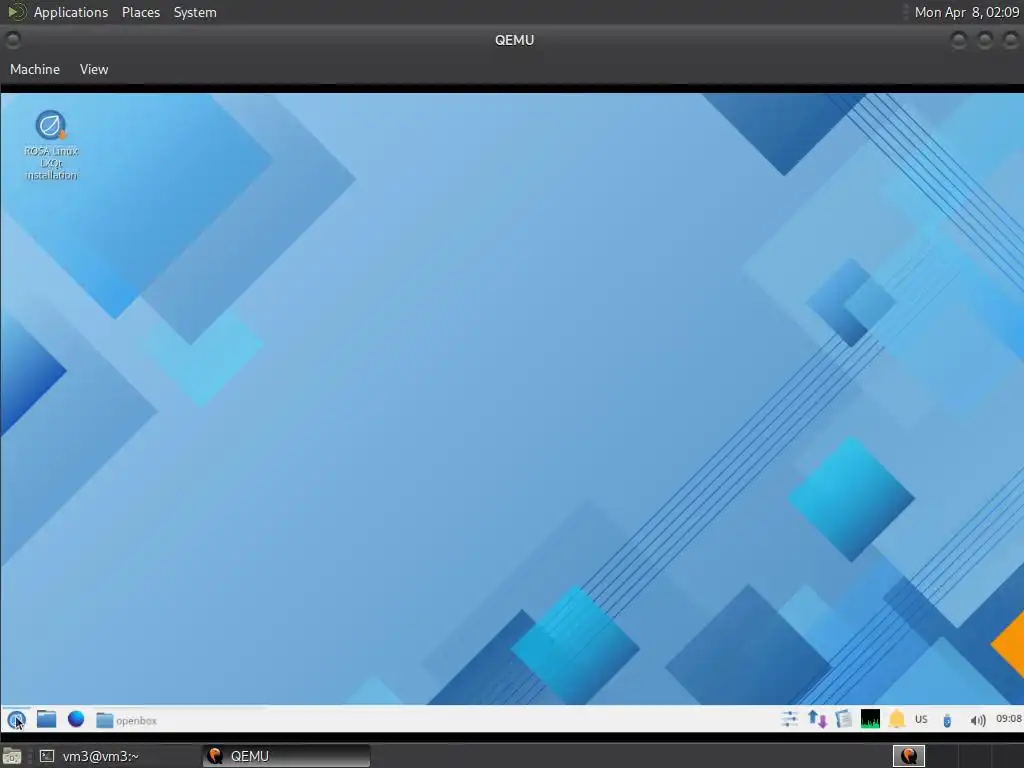Open the host System menu

[x=195, y=12]
